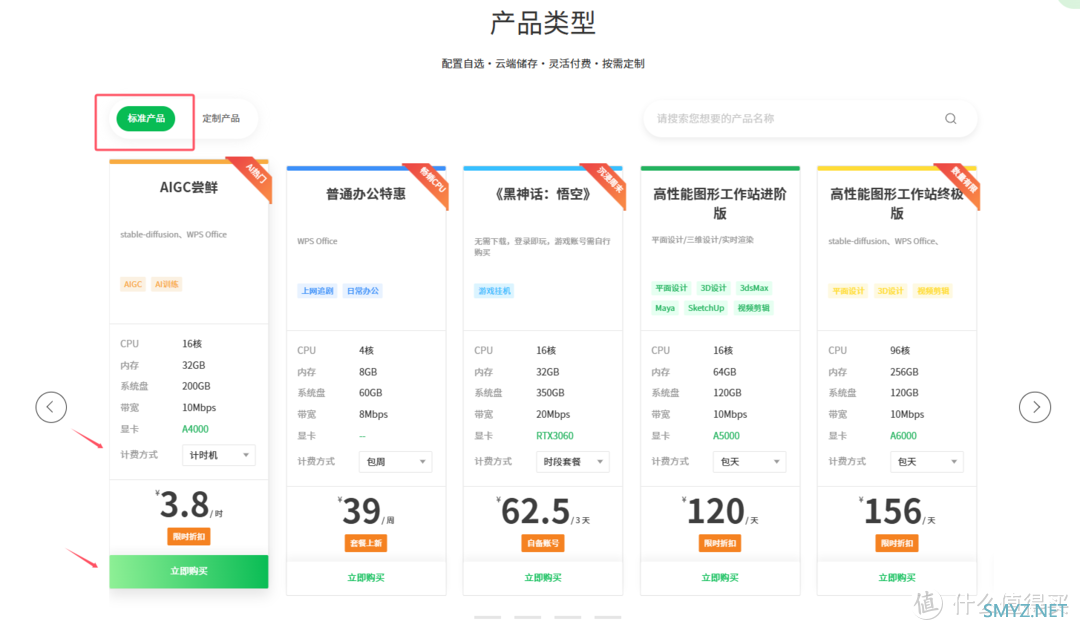Open the 时段套餐 billing dropdown
The height and width of the screenshot is (630, 1080).
[x=573, y=462]
